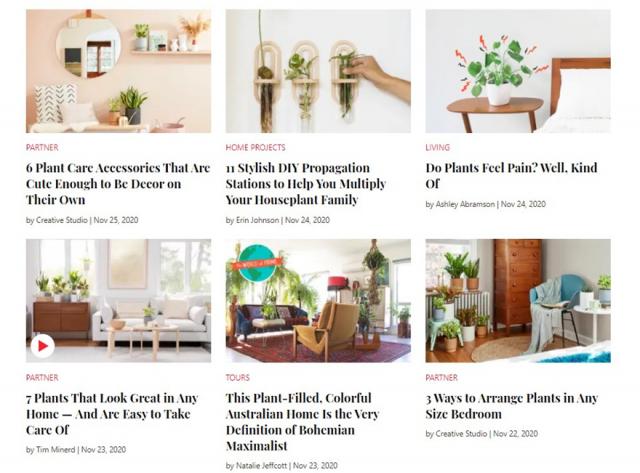Open the Australian bohemian home image
Image resolution: width=640 pixels, height=473 pixels.
tap(318, 301)
